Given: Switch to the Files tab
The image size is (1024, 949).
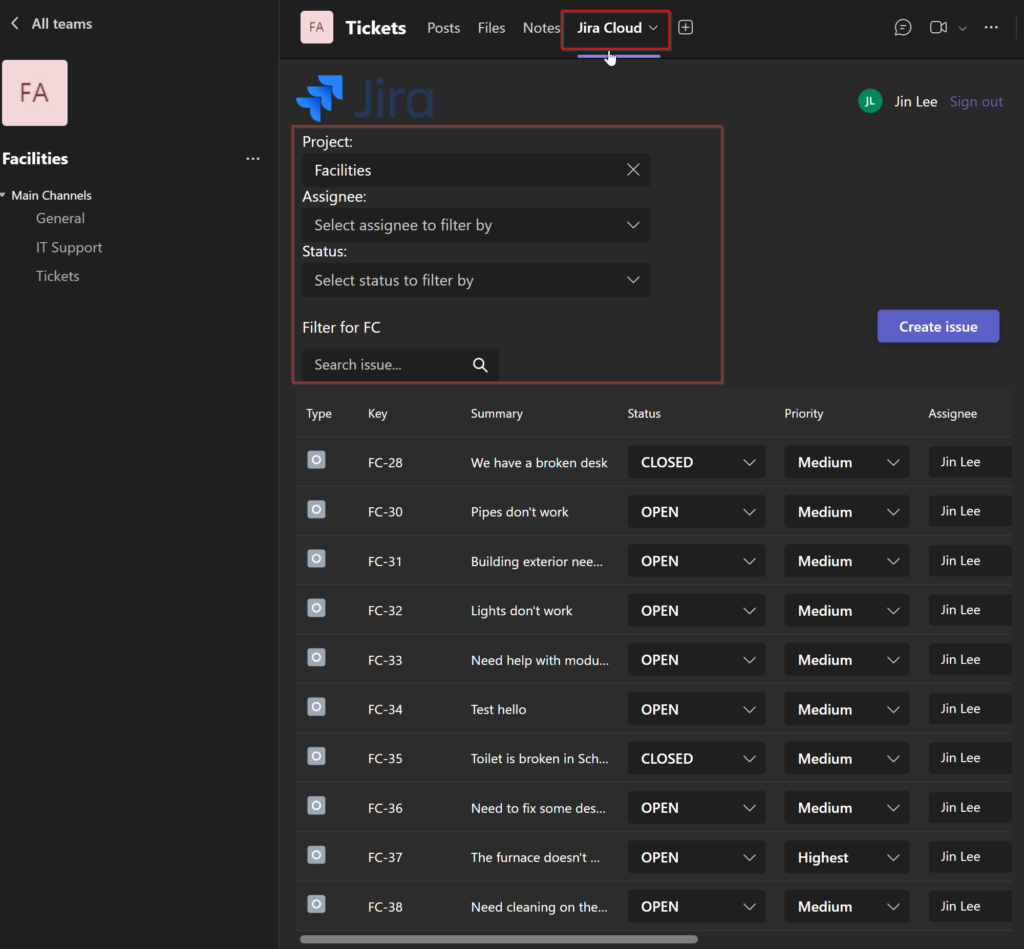Looking at the screenshot, I should [x=491, y=28].
